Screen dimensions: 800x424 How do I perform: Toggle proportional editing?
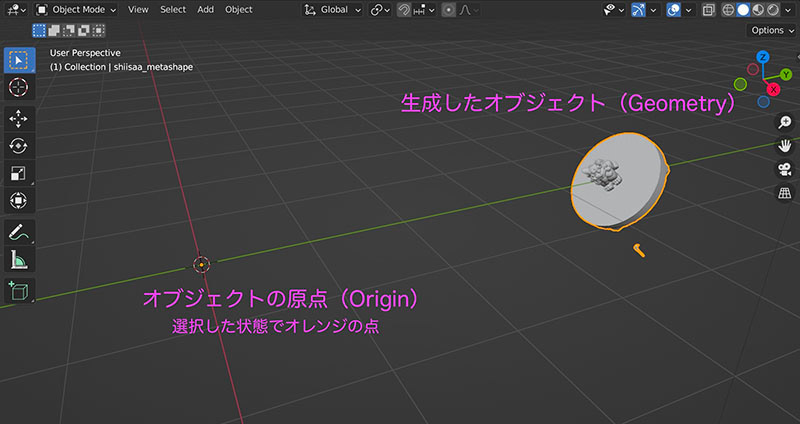tap(449, 10)
